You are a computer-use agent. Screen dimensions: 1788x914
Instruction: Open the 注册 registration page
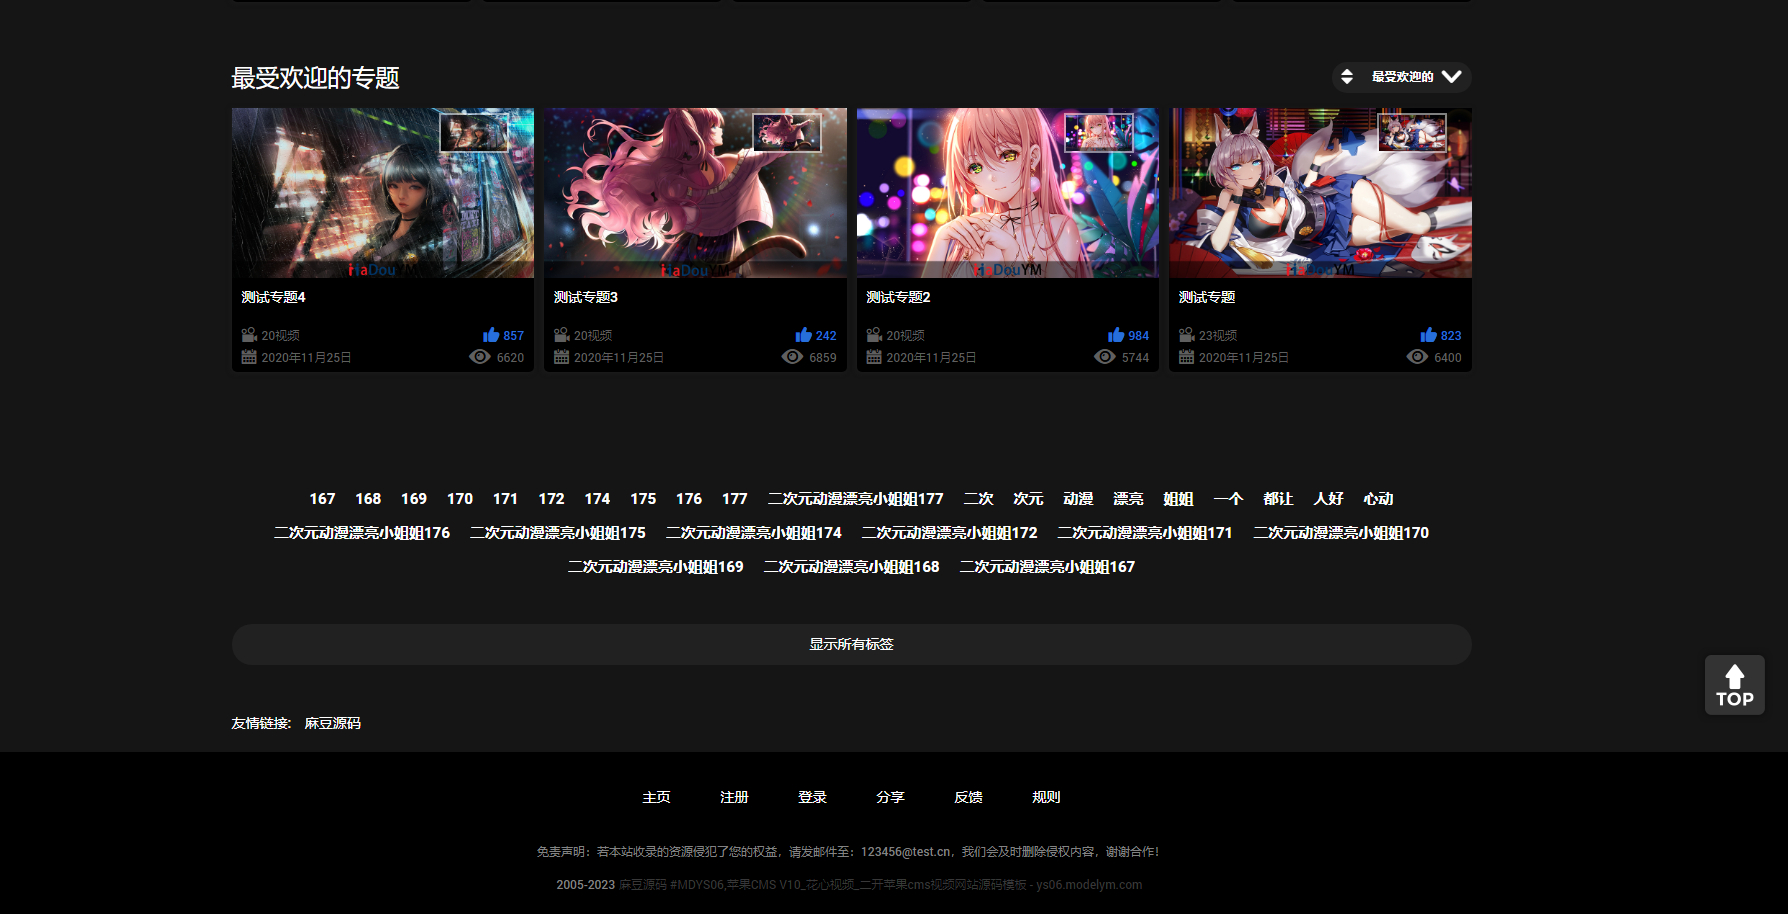[734, 797]
